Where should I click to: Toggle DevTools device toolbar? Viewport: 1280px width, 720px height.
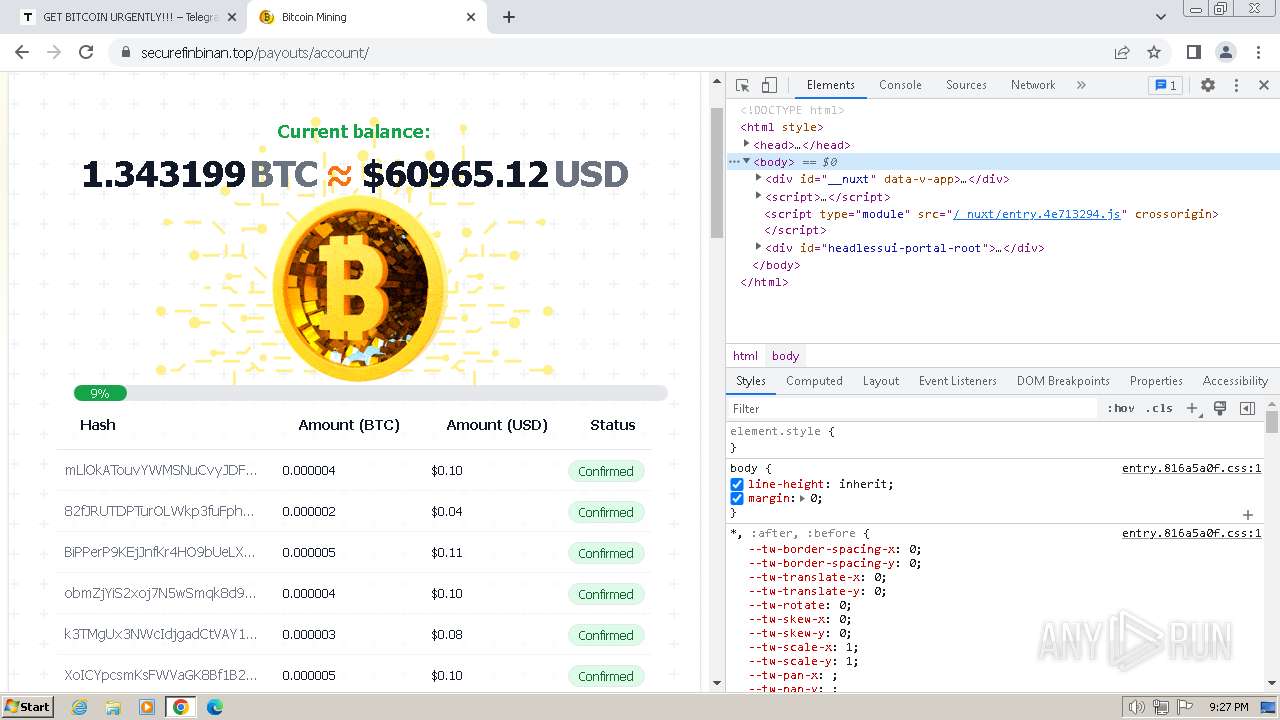coord(768,85)
